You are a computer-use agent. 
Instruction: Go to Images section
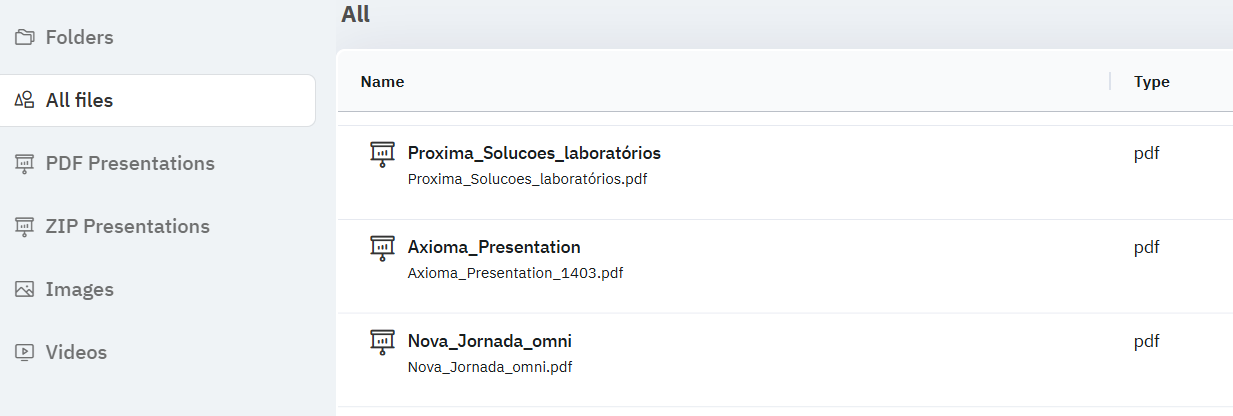click(x=80, y=290)
